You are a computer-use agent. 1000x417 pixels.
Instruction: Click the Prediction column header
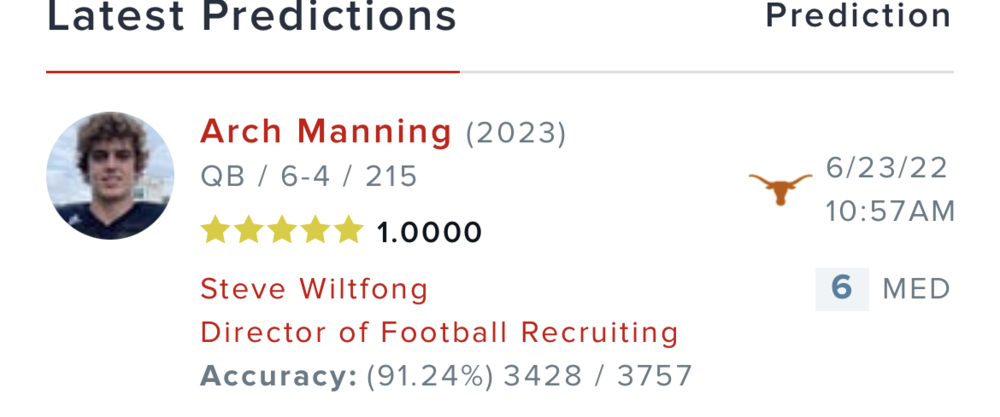coord(858,16)
